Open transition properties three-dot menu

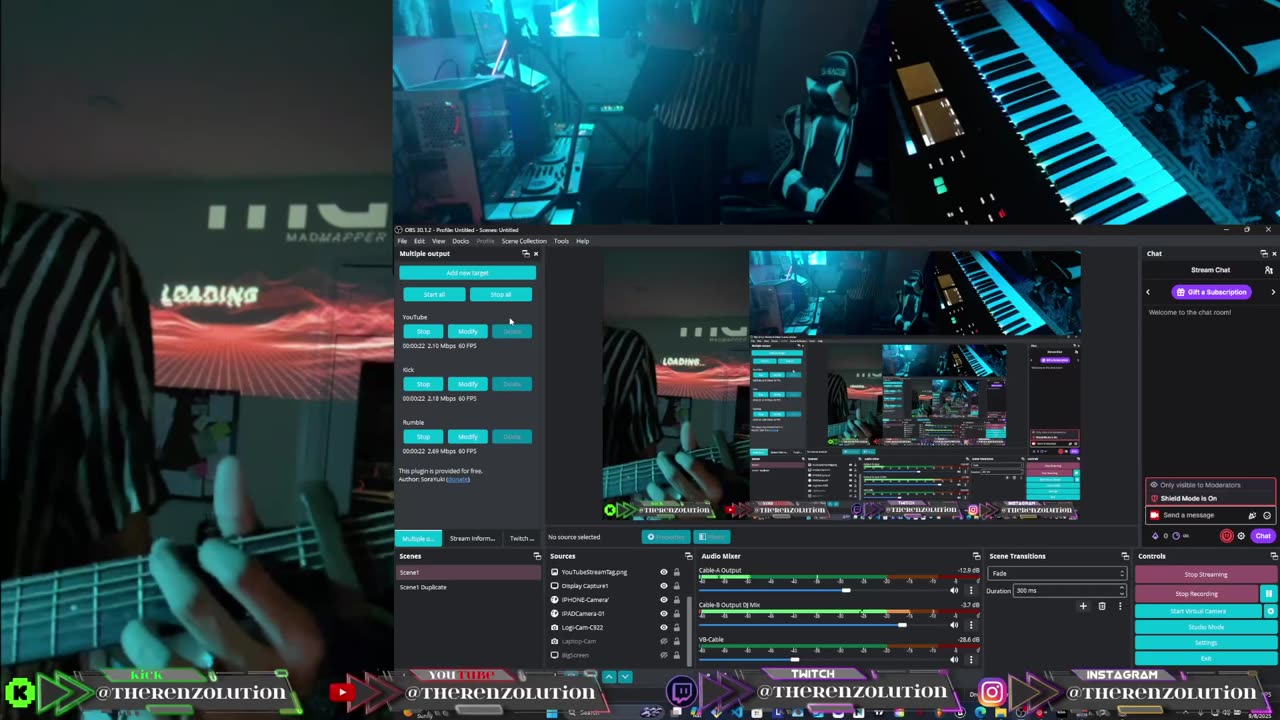pos(1120,606)
